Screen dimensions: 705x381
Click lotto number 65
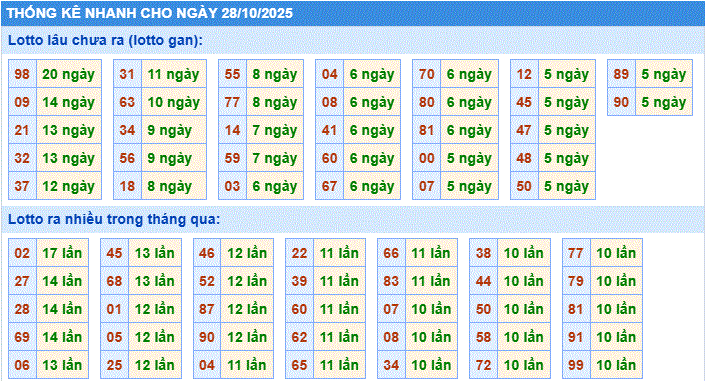point(299,365)
